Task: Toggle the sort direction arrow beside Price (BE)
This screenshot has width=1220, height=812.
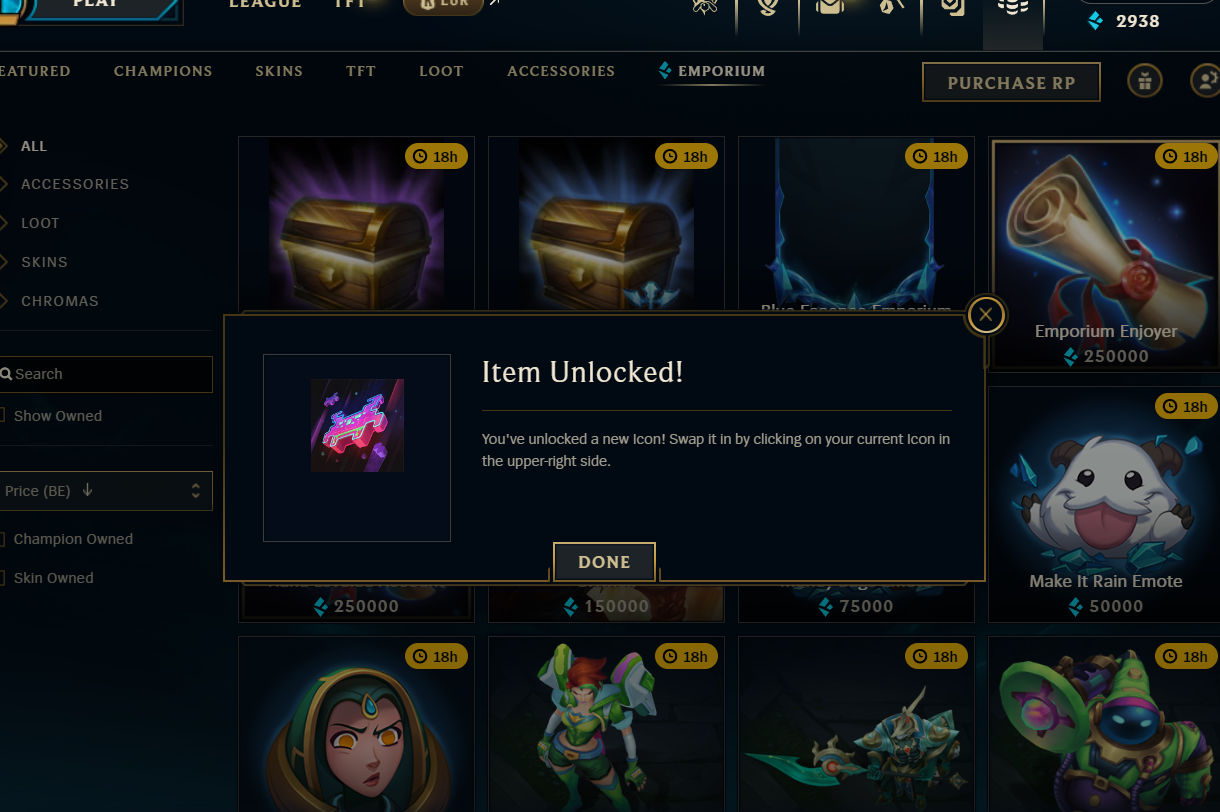Action: pyautogui.click(x=88, y=490)
